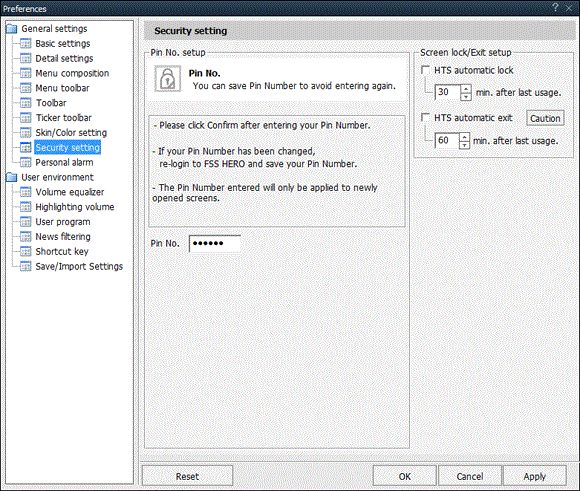Click the Apply button
Viewport: 580px width, 491px height.
(535, 476)
